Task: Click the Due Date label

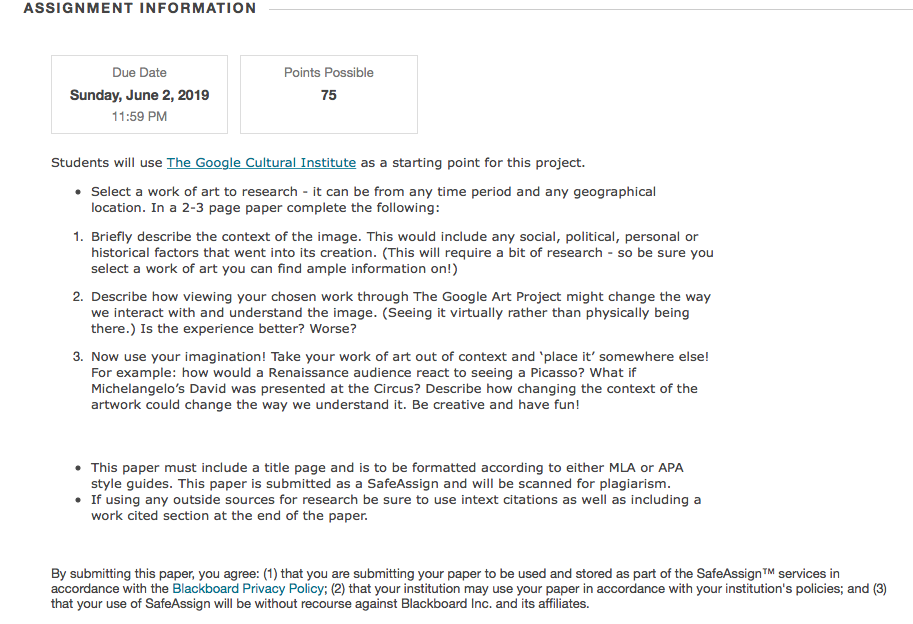Action: click(139, 73)
